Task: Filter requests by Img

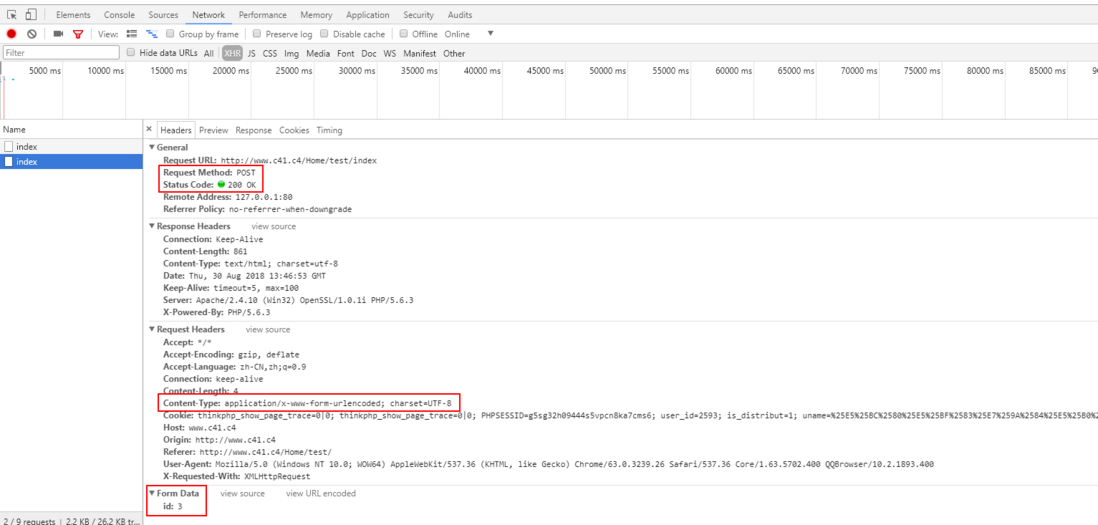Action: (x=291, y=53)
